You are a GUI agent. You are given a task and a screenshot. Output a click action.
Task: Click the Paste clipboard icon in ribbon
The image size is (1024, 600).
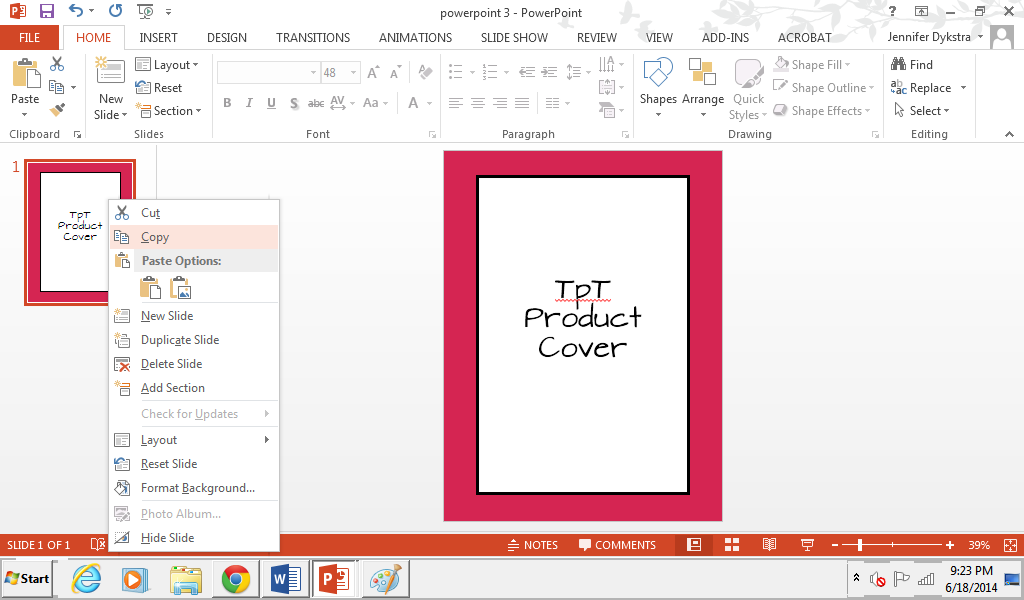point(25,73)
